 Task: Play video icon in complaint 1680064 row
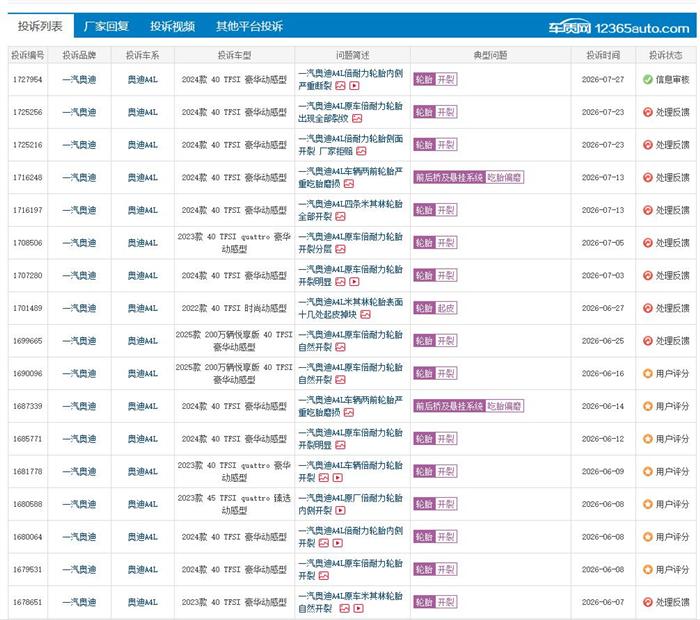(x=338, y=543)
